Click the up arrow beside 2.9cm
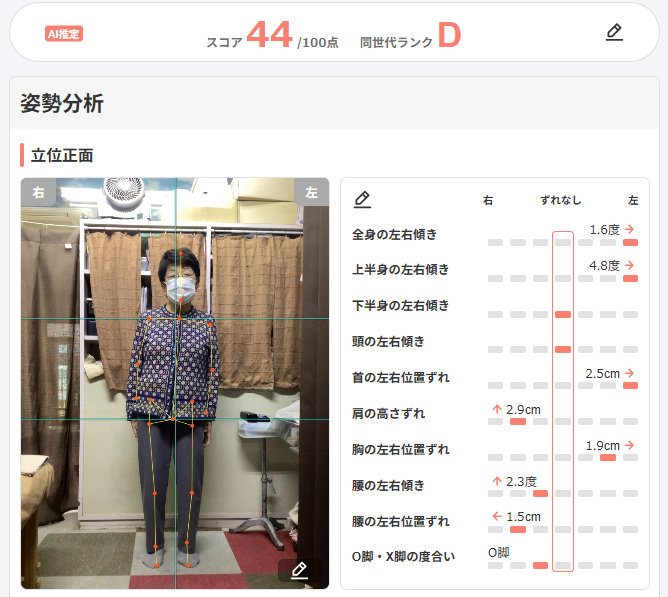The width and height of the screenshot is (668, 597). (x=496, y=409)
